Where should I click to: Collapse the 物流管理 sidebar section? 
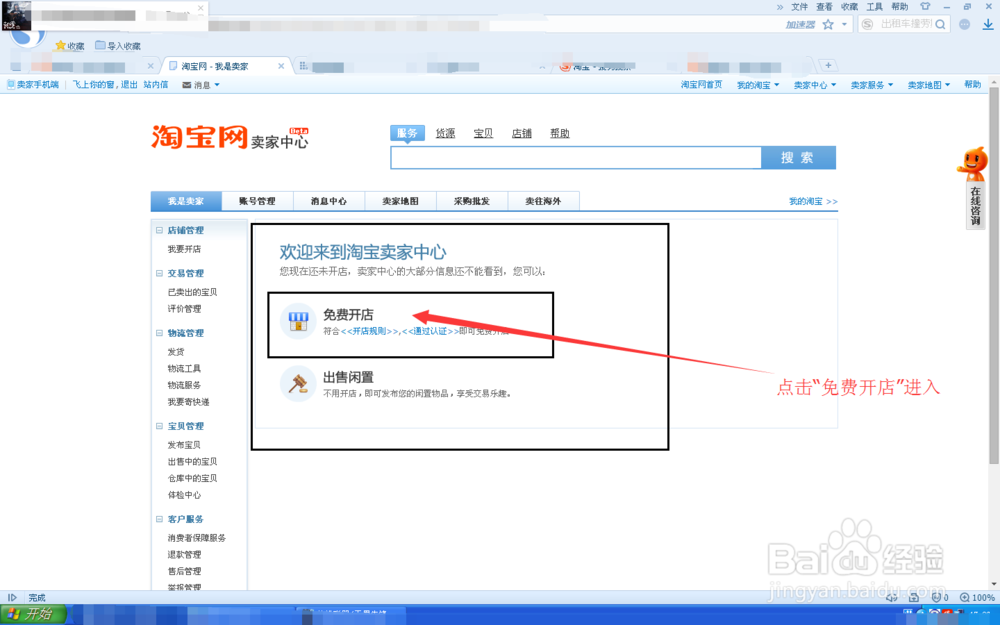[x=159, y=333]
